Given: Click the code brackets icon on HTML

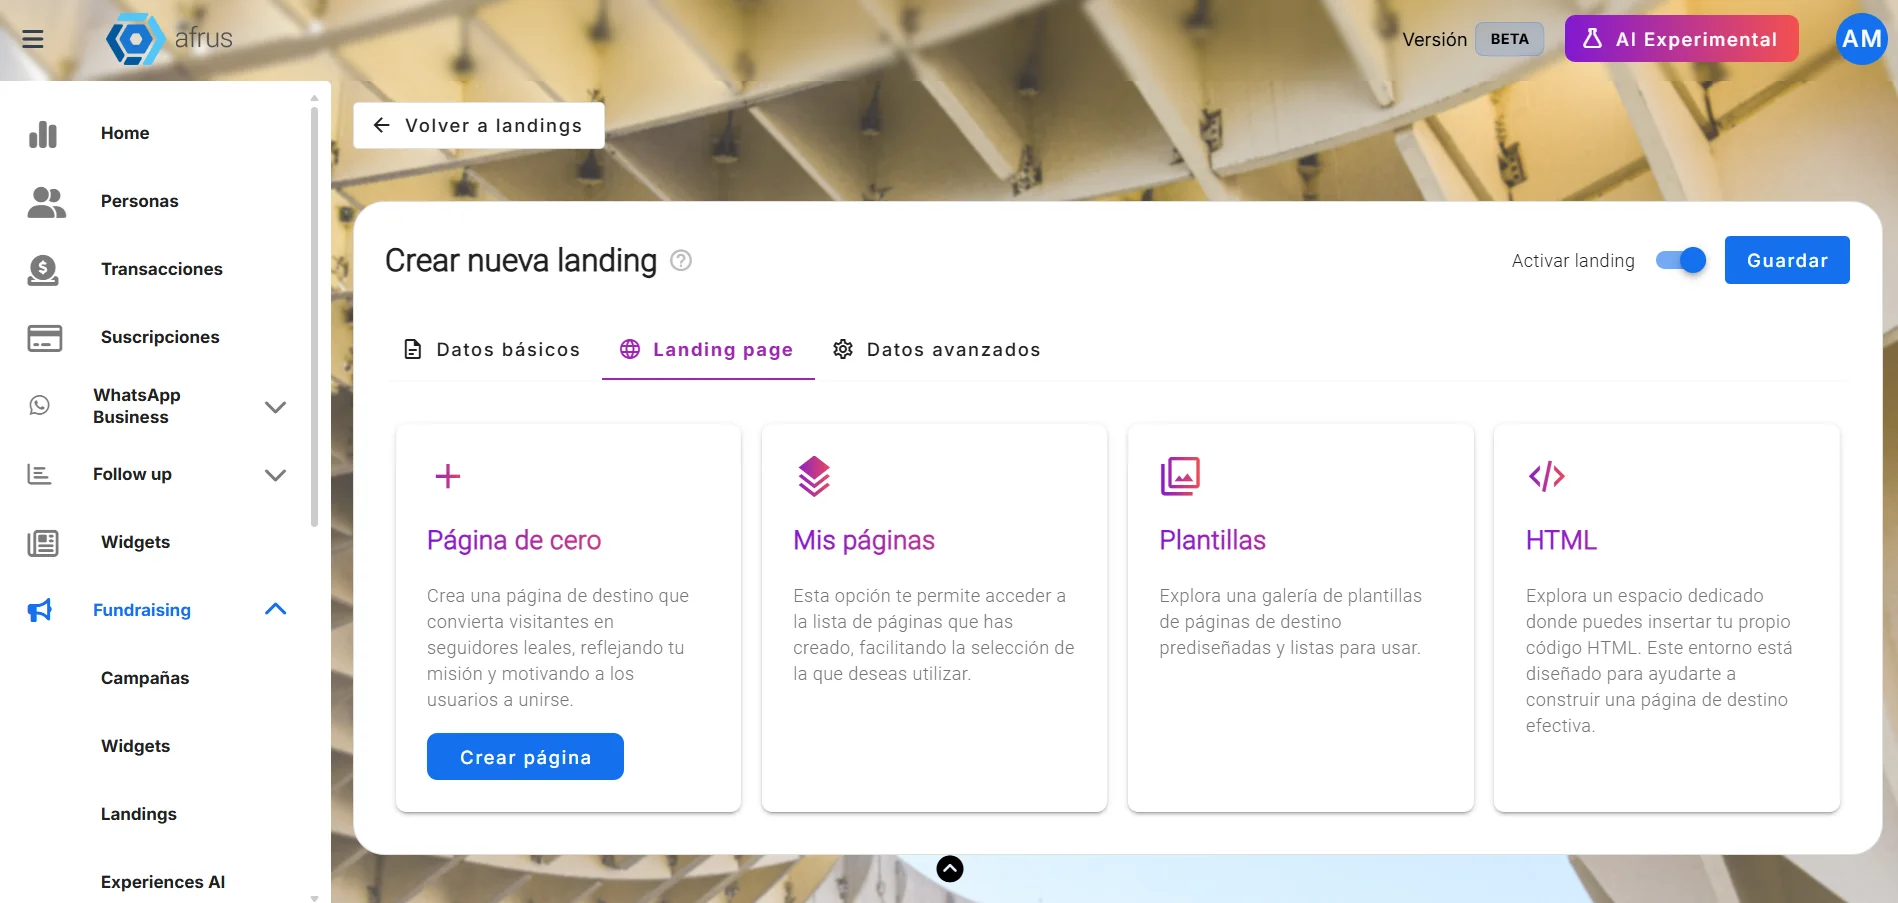Looking at the screenshot, I should (x=1546, y=476).
